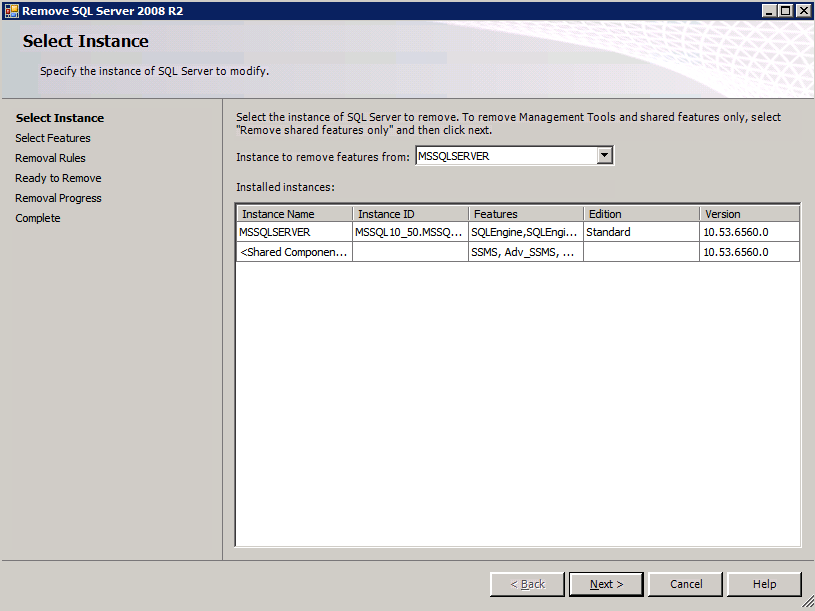Go to next step with Next button
Screen dimensions: 815x611
click(x=606, y=584)
